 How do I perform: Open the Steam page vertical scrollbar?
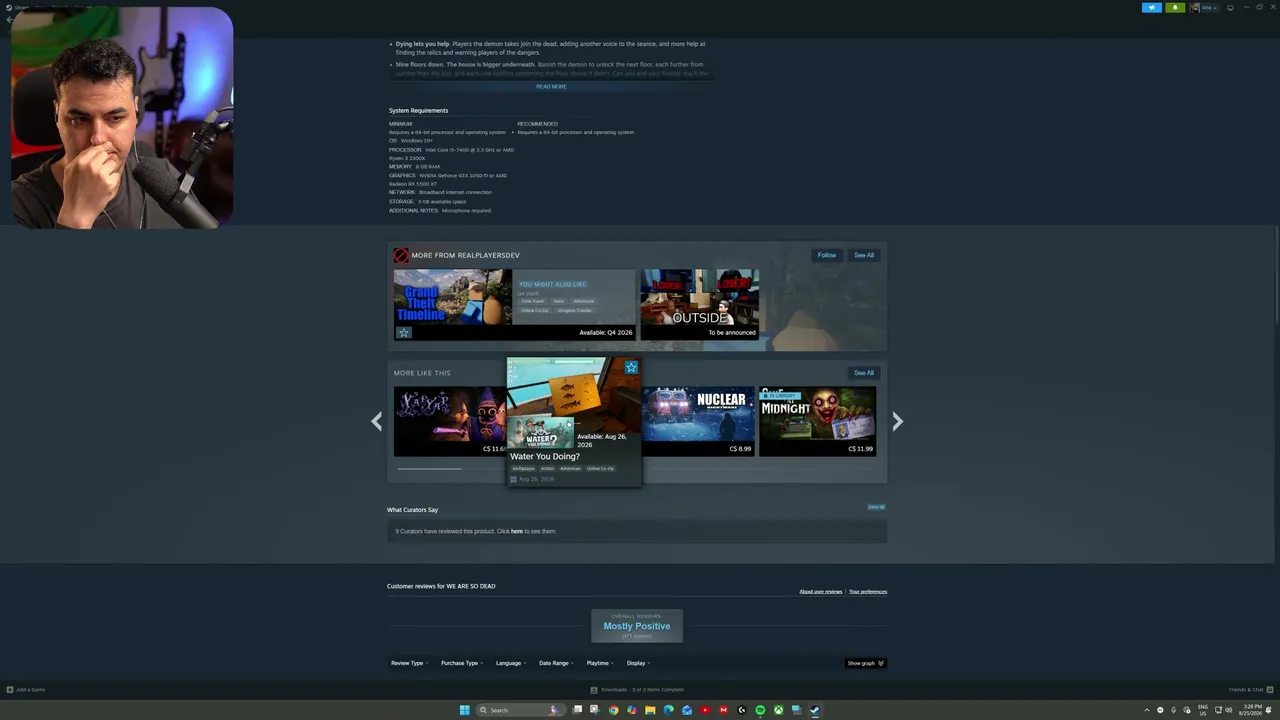[x=1276, y=275]
